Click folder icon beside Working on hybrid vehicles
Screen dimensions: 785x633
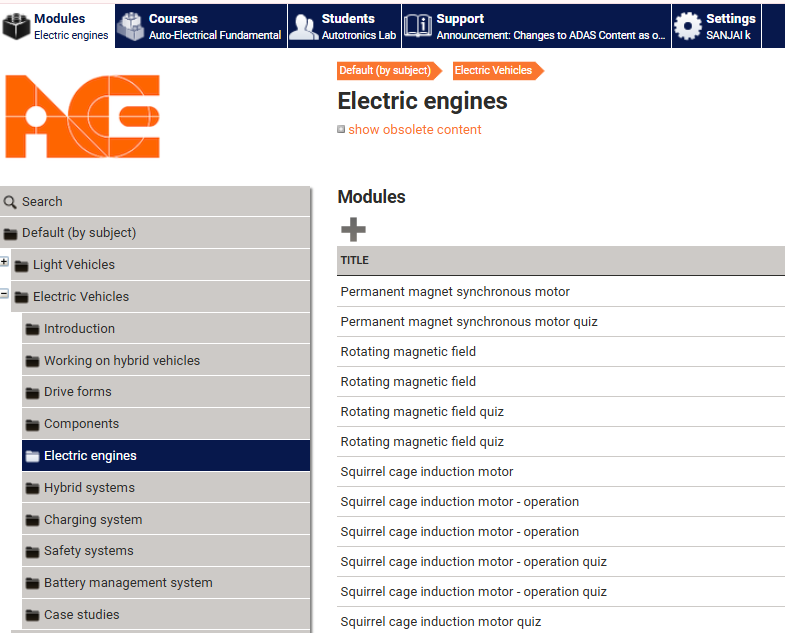(33, 361)
